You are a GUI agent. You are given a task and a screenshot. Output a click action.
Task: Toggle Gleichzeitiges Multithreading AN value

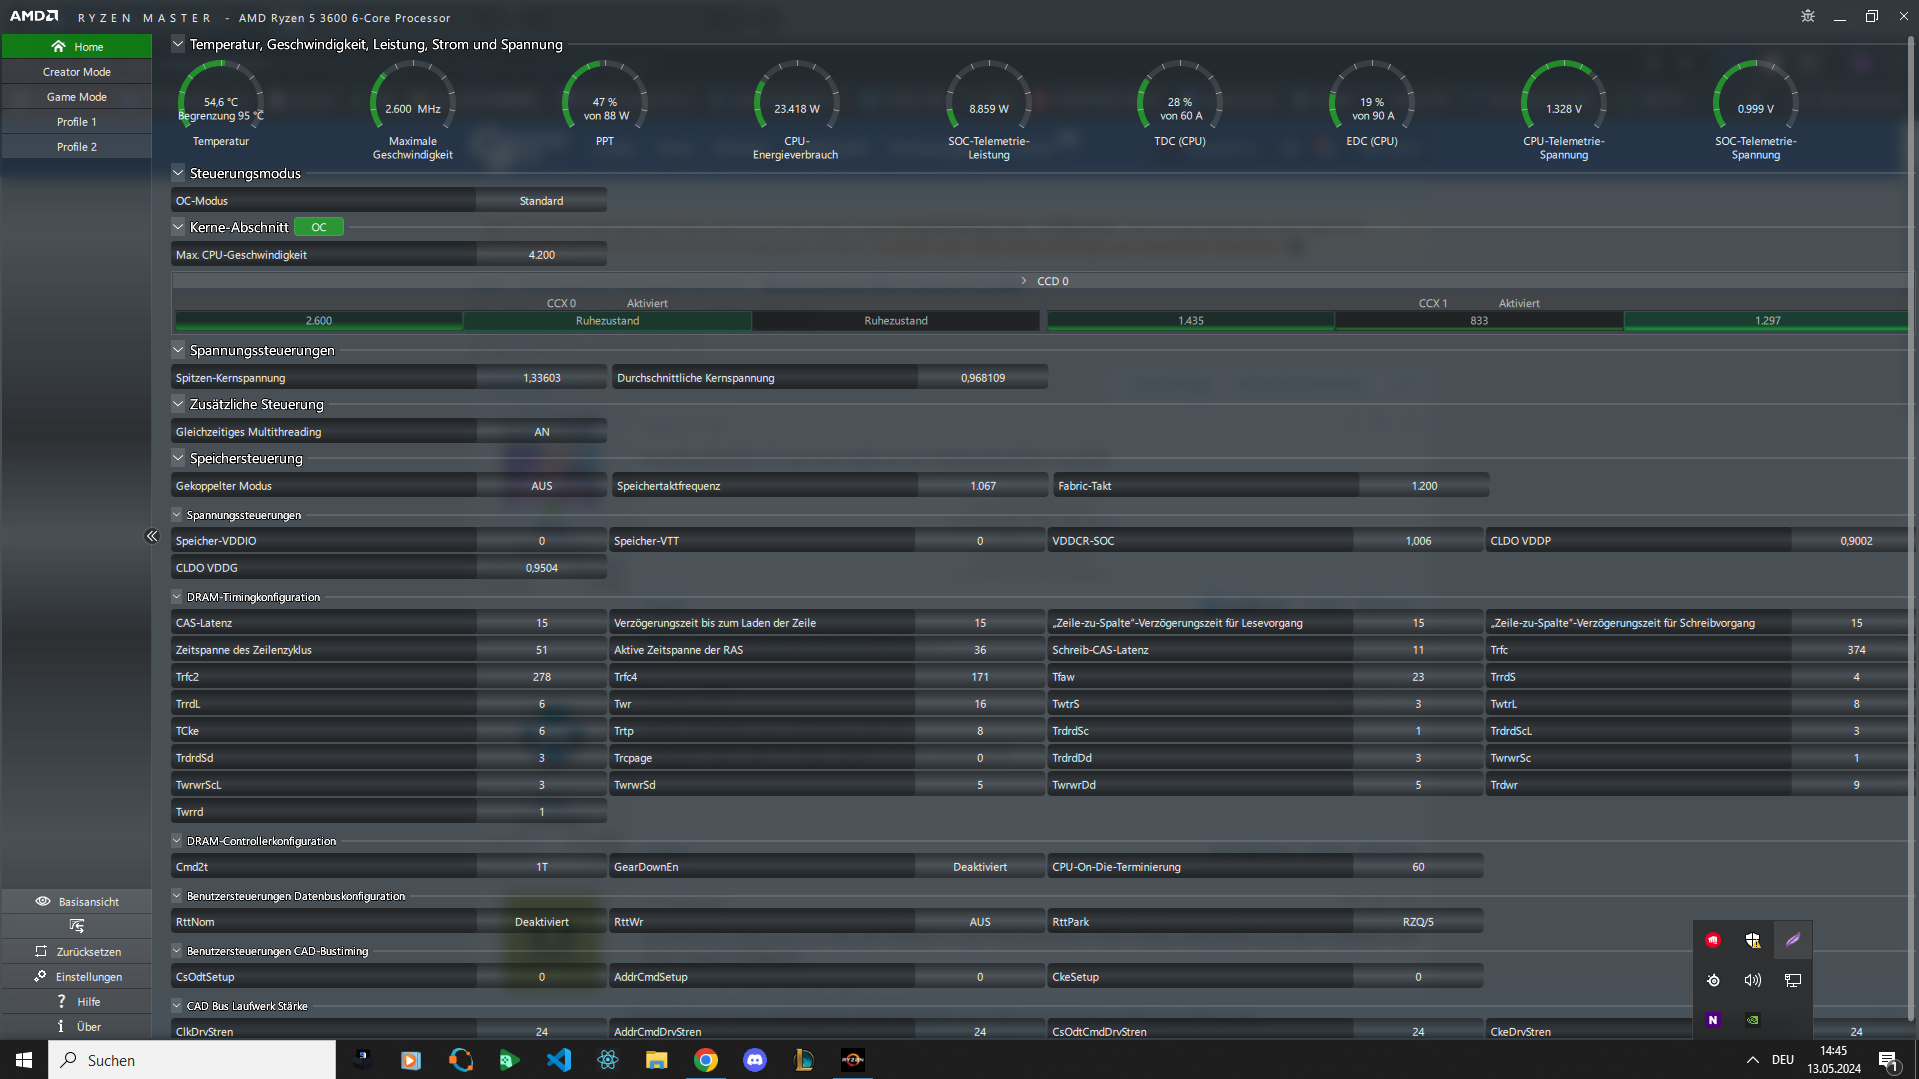click(542, 432)
